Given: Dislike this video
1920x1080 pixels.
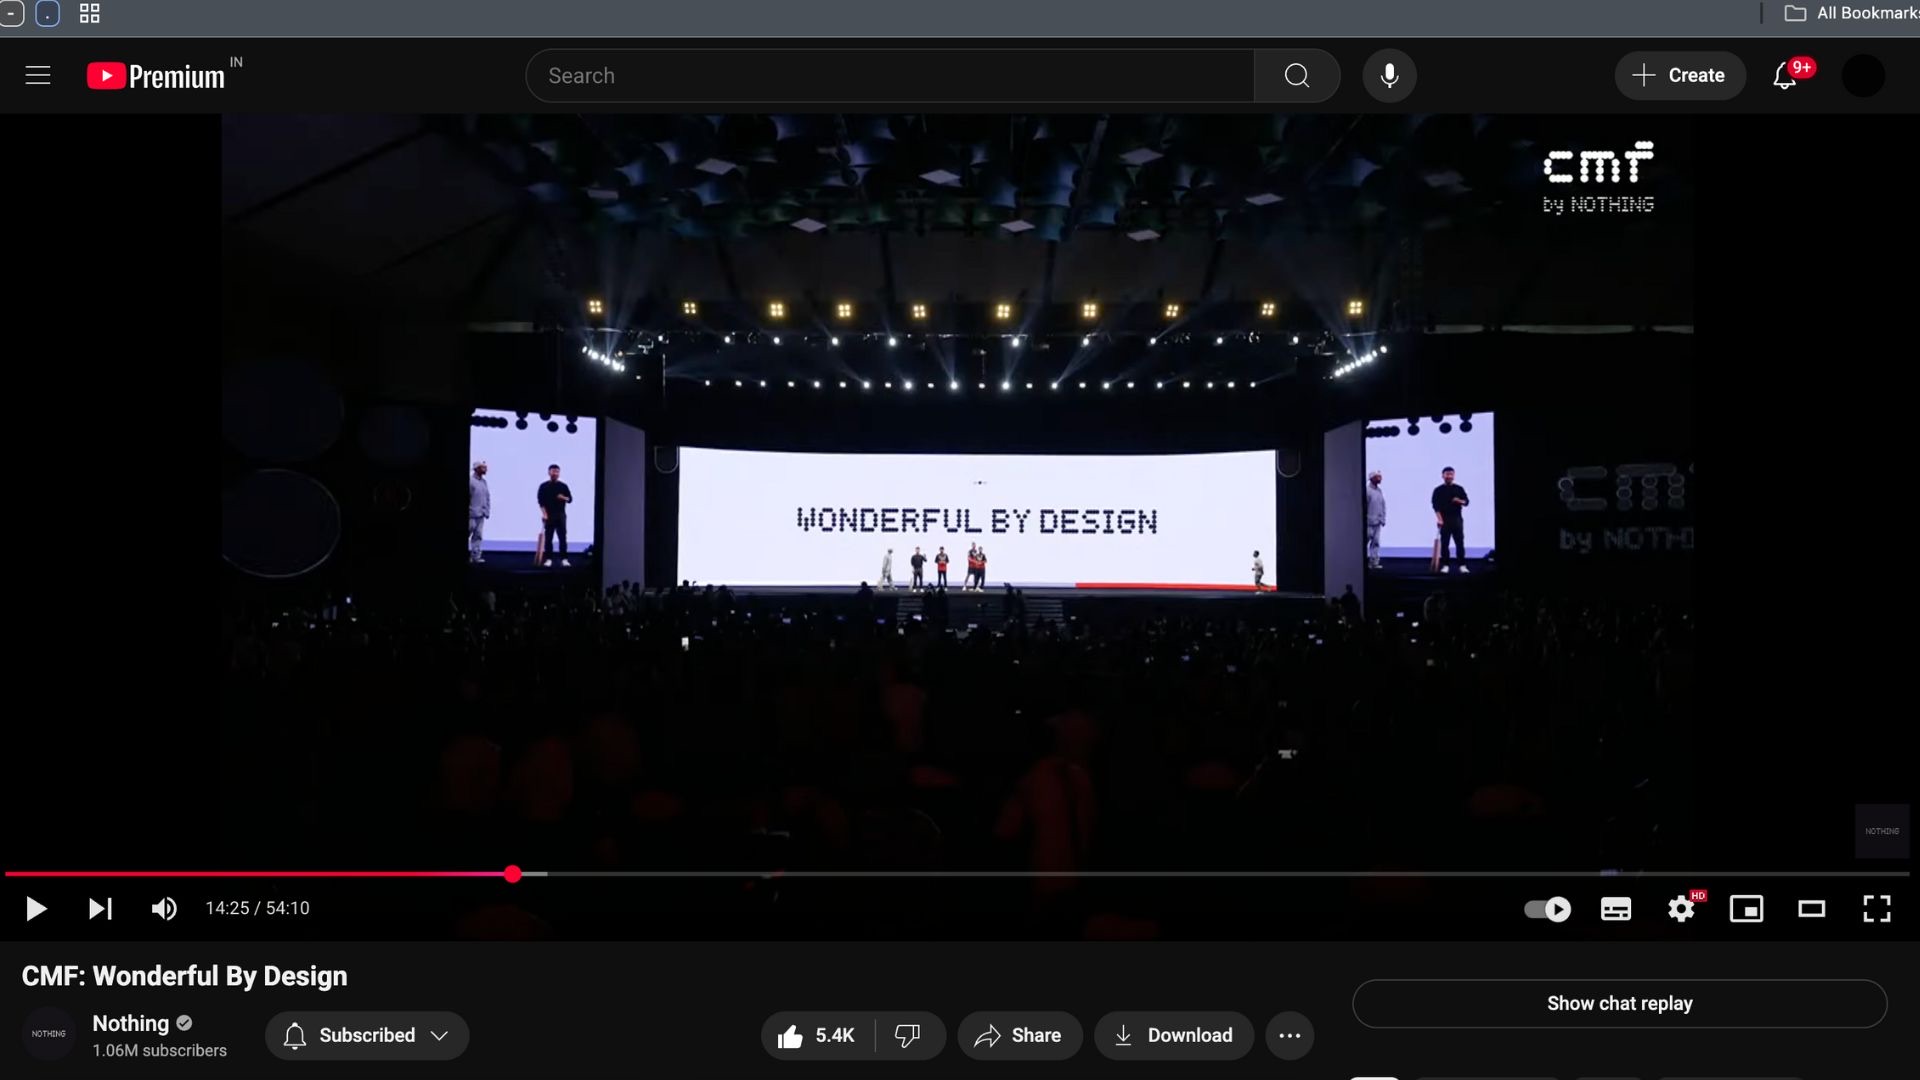Looking at the screenshot, I should pyautogui.click(x=908, y=1036).
